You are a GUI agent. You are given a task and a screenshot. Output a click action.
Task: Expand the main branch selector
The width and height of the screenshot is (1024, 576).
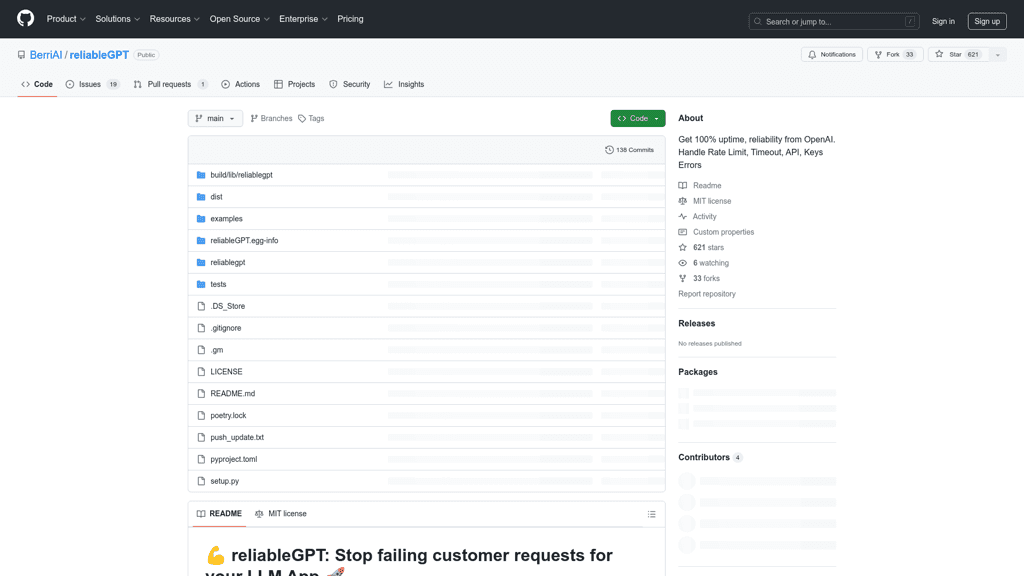(215, 119)
